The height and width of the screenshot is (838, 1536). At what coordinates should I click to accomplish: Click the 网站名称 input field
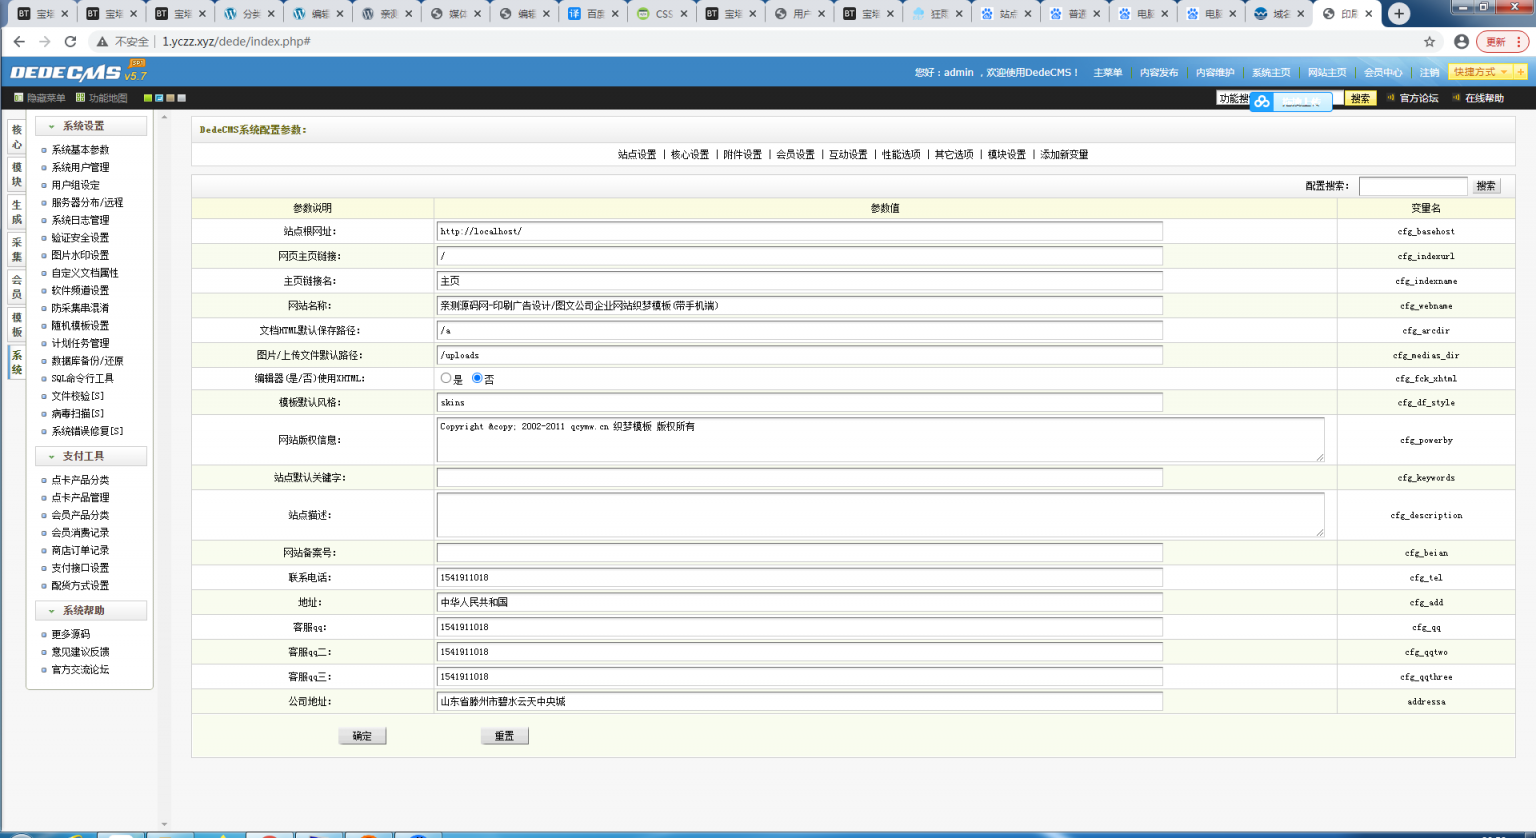click(x=800, y=306)
